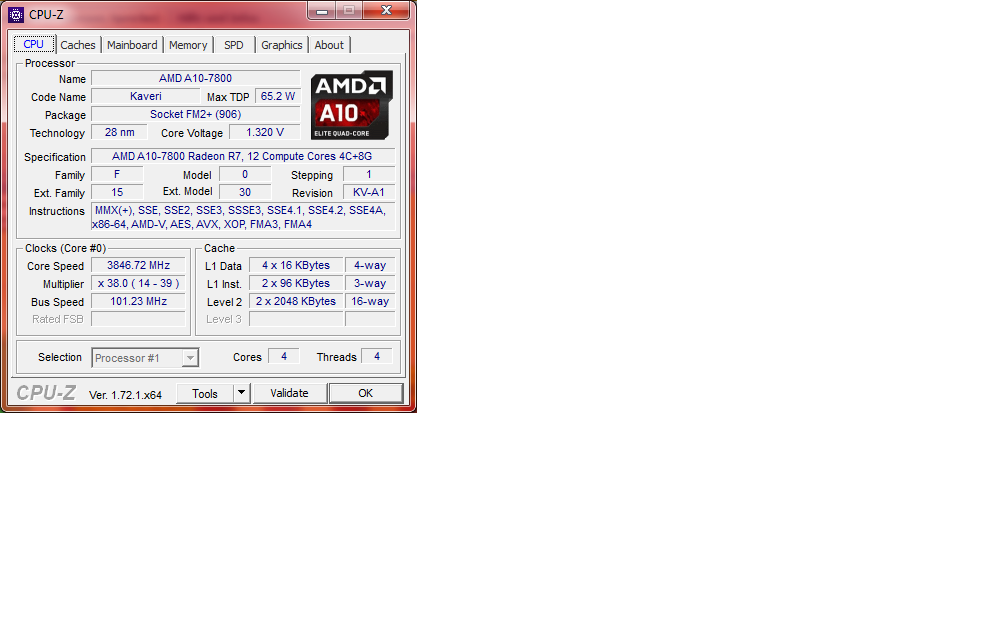Open the Graphics tab
Image resolution: width=1008 pixels, height=630 pixels.
282,45
